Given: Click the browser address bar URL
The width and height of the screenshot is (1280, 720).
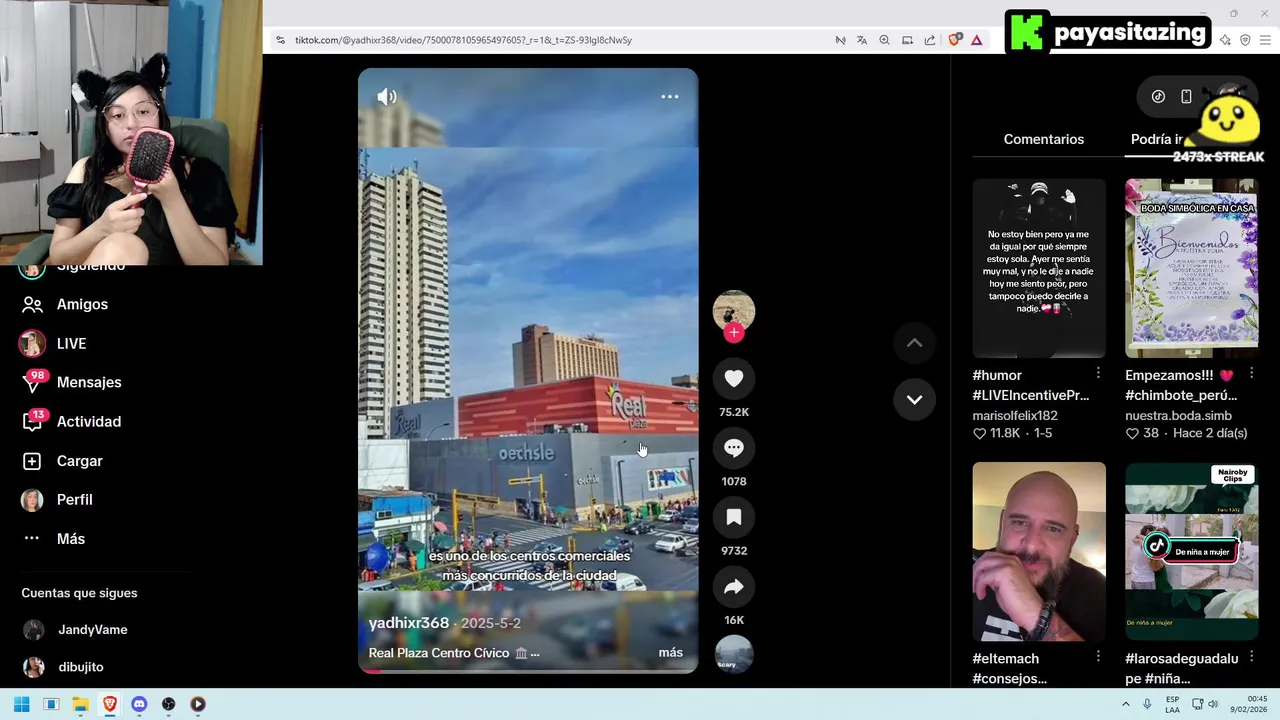Looking at the screenshot, I should 463,40.
